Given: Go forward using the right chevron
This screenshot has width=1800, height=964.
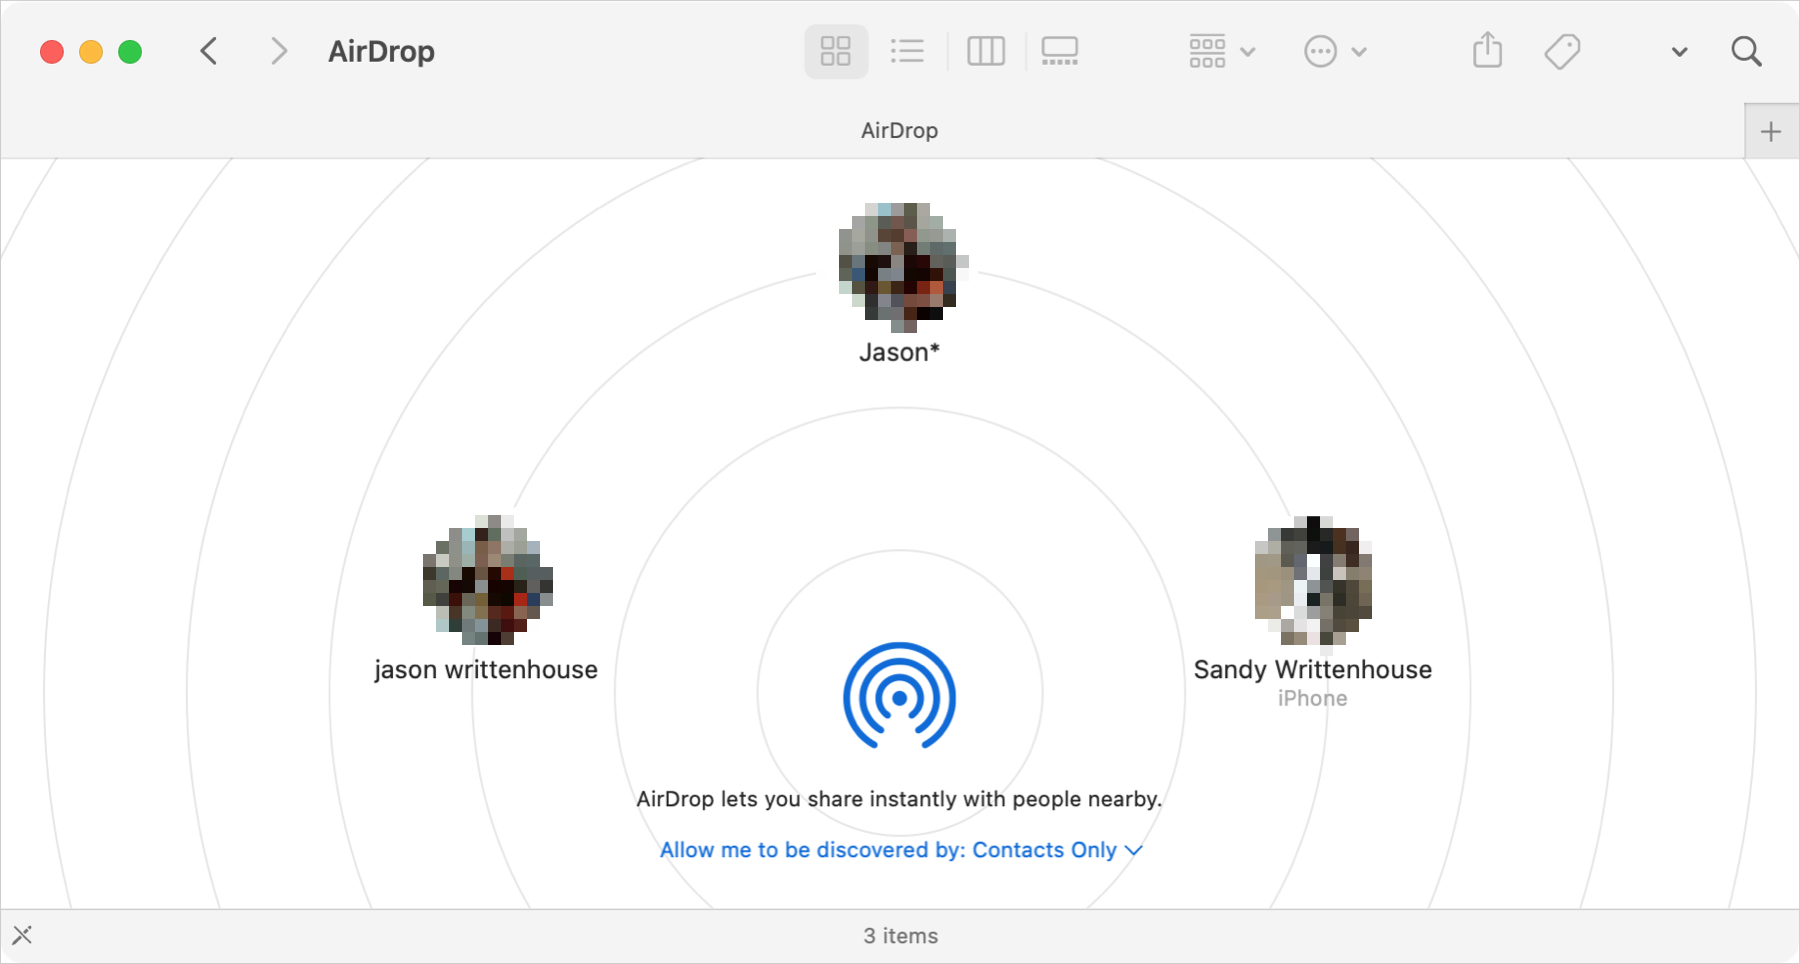Looking at the screenshot, I should (x=279, y=51).
